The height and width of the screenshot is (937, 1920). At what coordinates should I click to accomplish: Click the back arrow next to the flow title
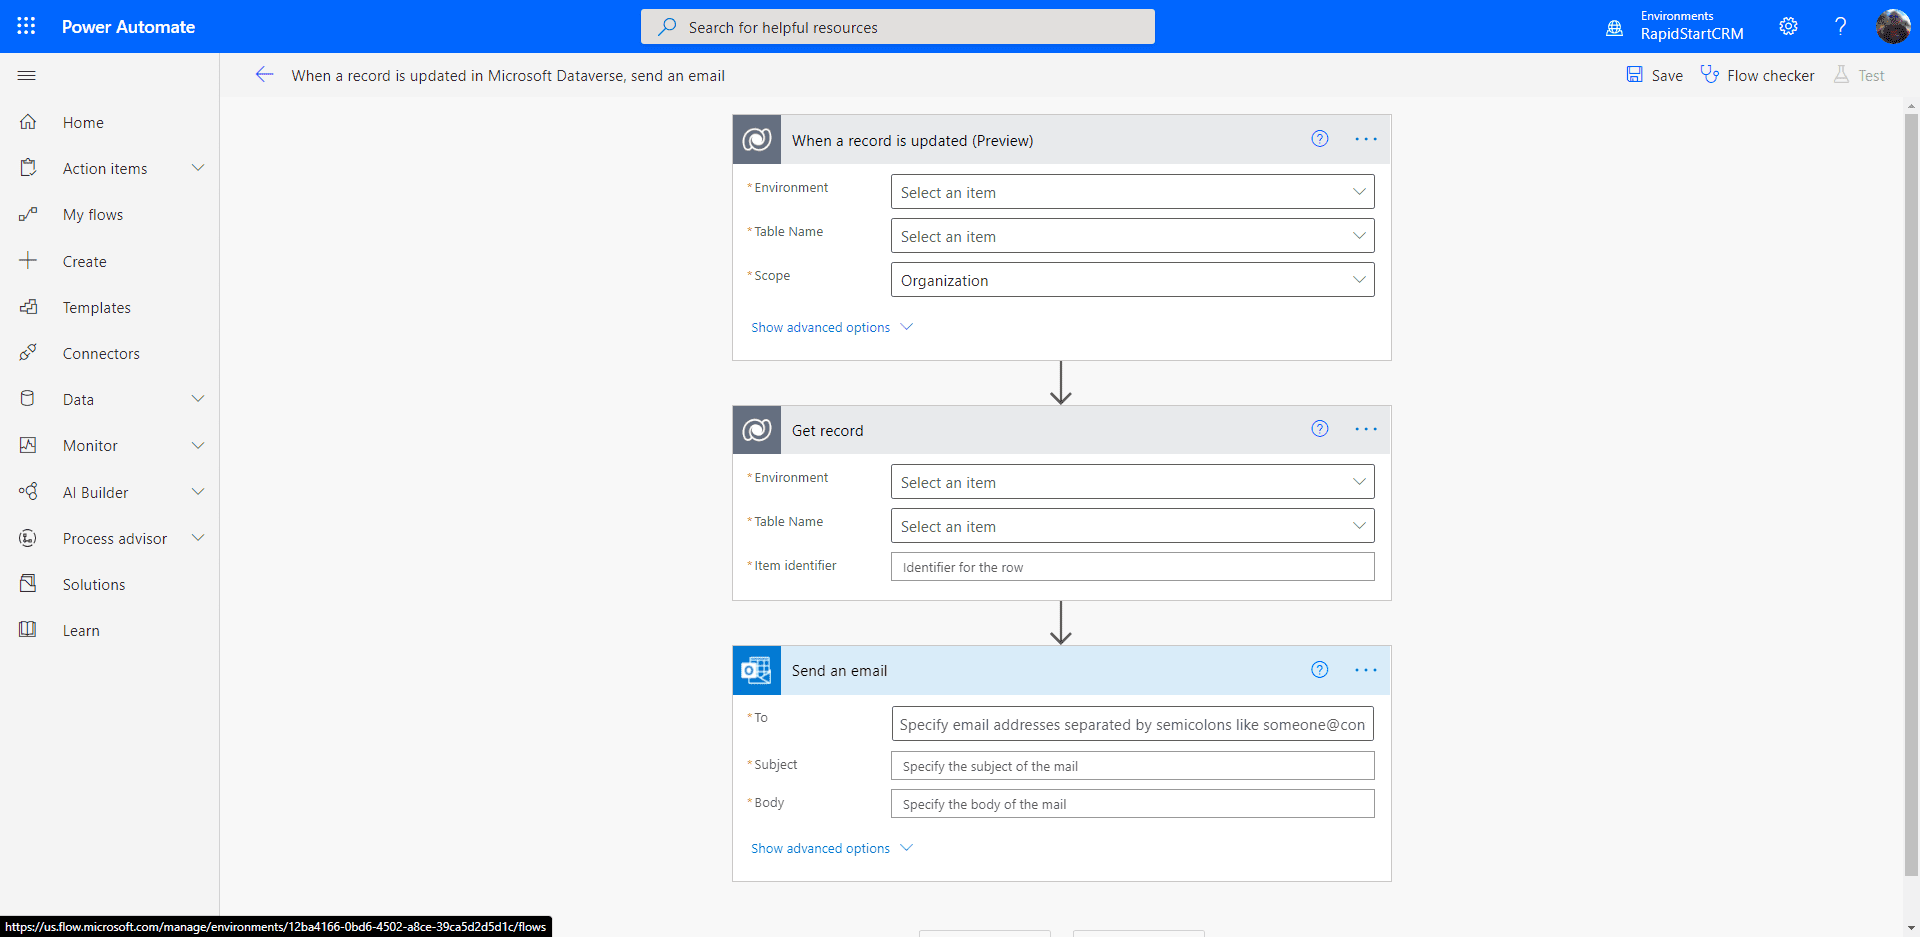pyautogui.click(x=264, y=74)
